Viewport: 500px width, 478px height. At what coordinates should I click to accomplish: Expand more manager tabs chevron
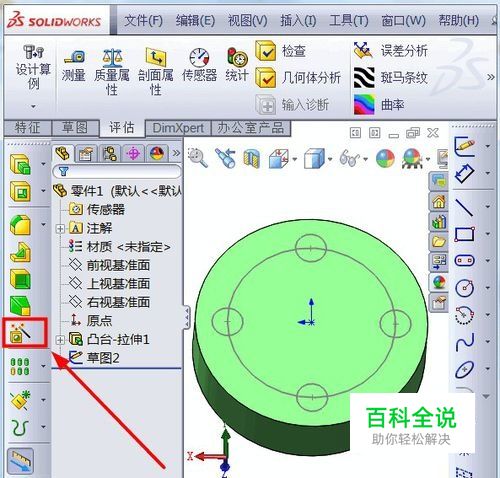pyautogui.click(x=176, y=153)
